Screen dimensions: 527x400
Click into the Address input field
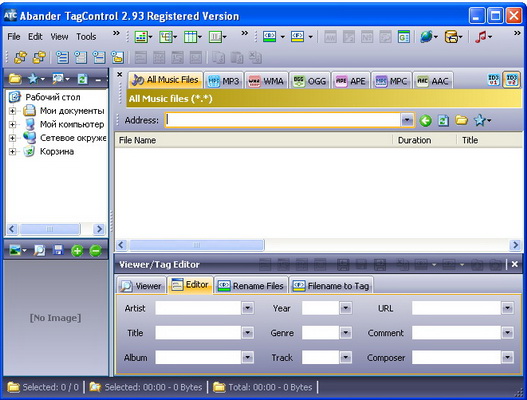click(283, 120)
